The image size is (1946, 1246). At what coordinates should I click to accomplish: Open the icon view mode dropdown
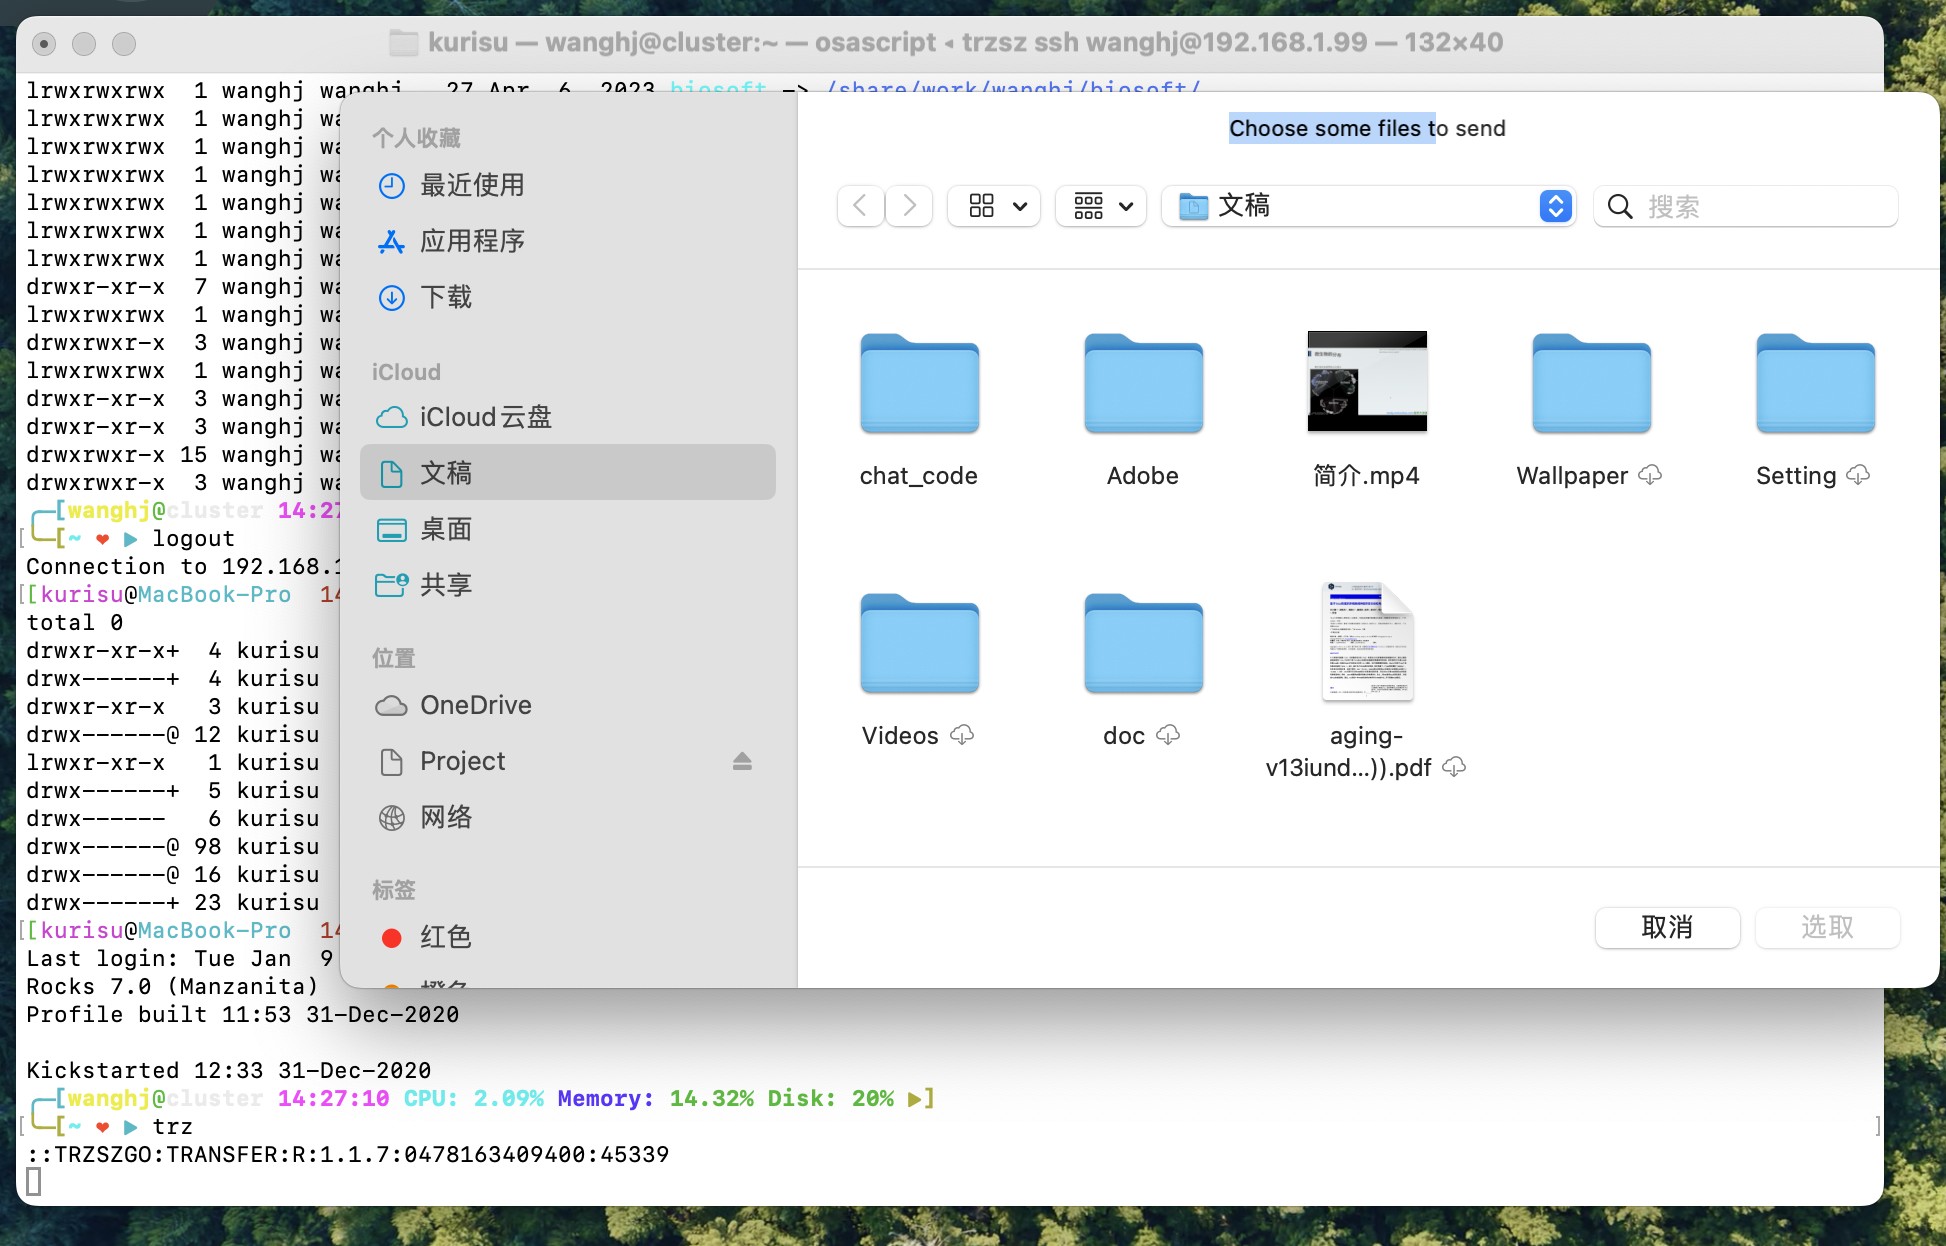pyautogui.click(x=995, y=206)
